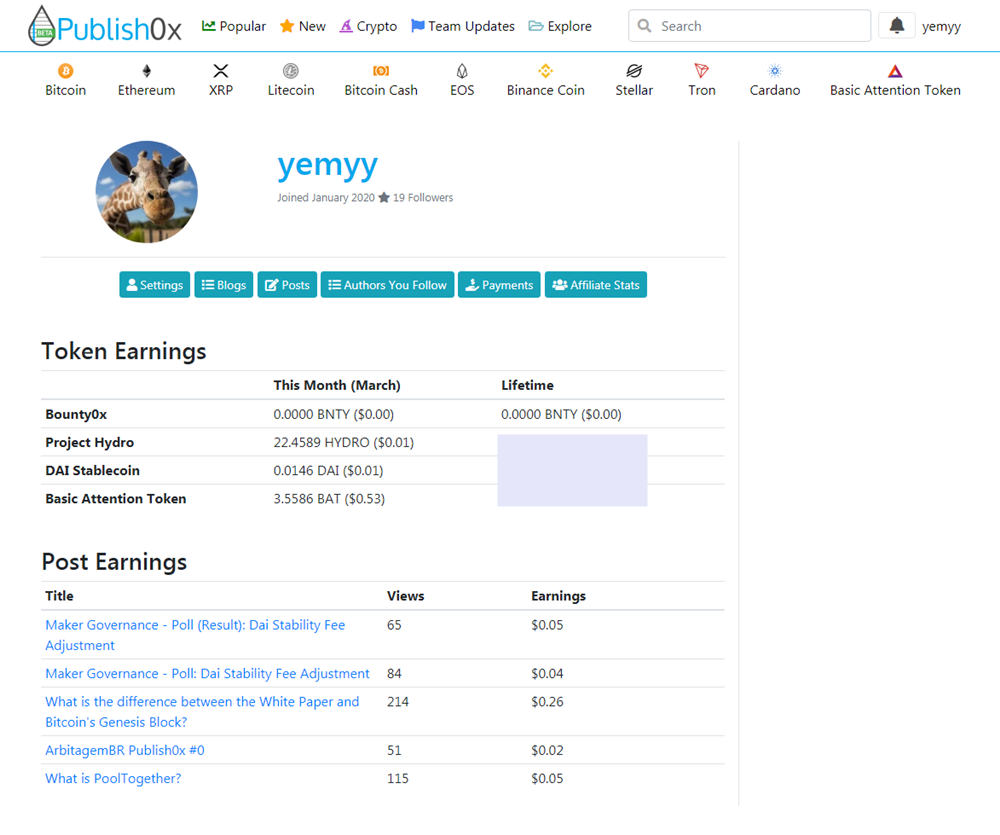Click the yemyy profile heading
Image resolution: width=1000 pixels, height=835 pixels.
coord(328,165)
